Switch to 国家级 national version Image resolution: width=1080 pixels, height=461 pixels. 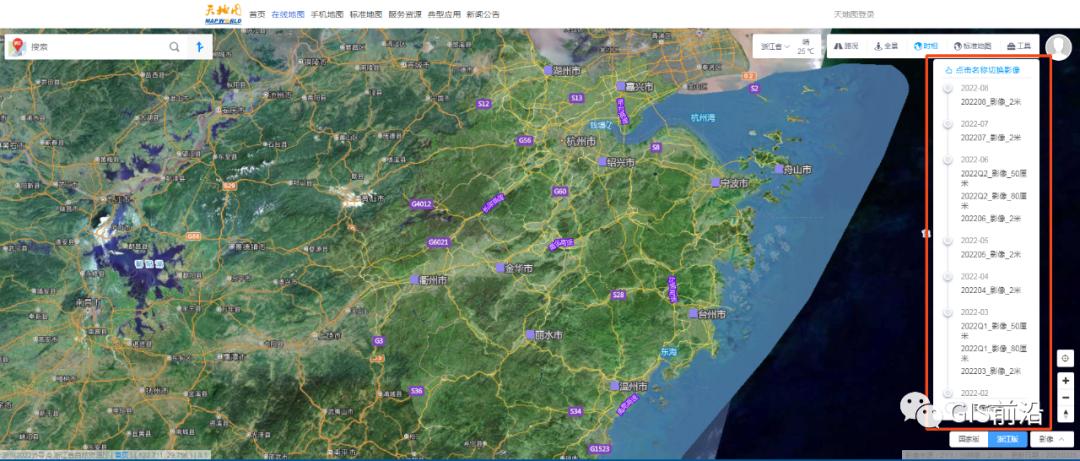[968, 439]
